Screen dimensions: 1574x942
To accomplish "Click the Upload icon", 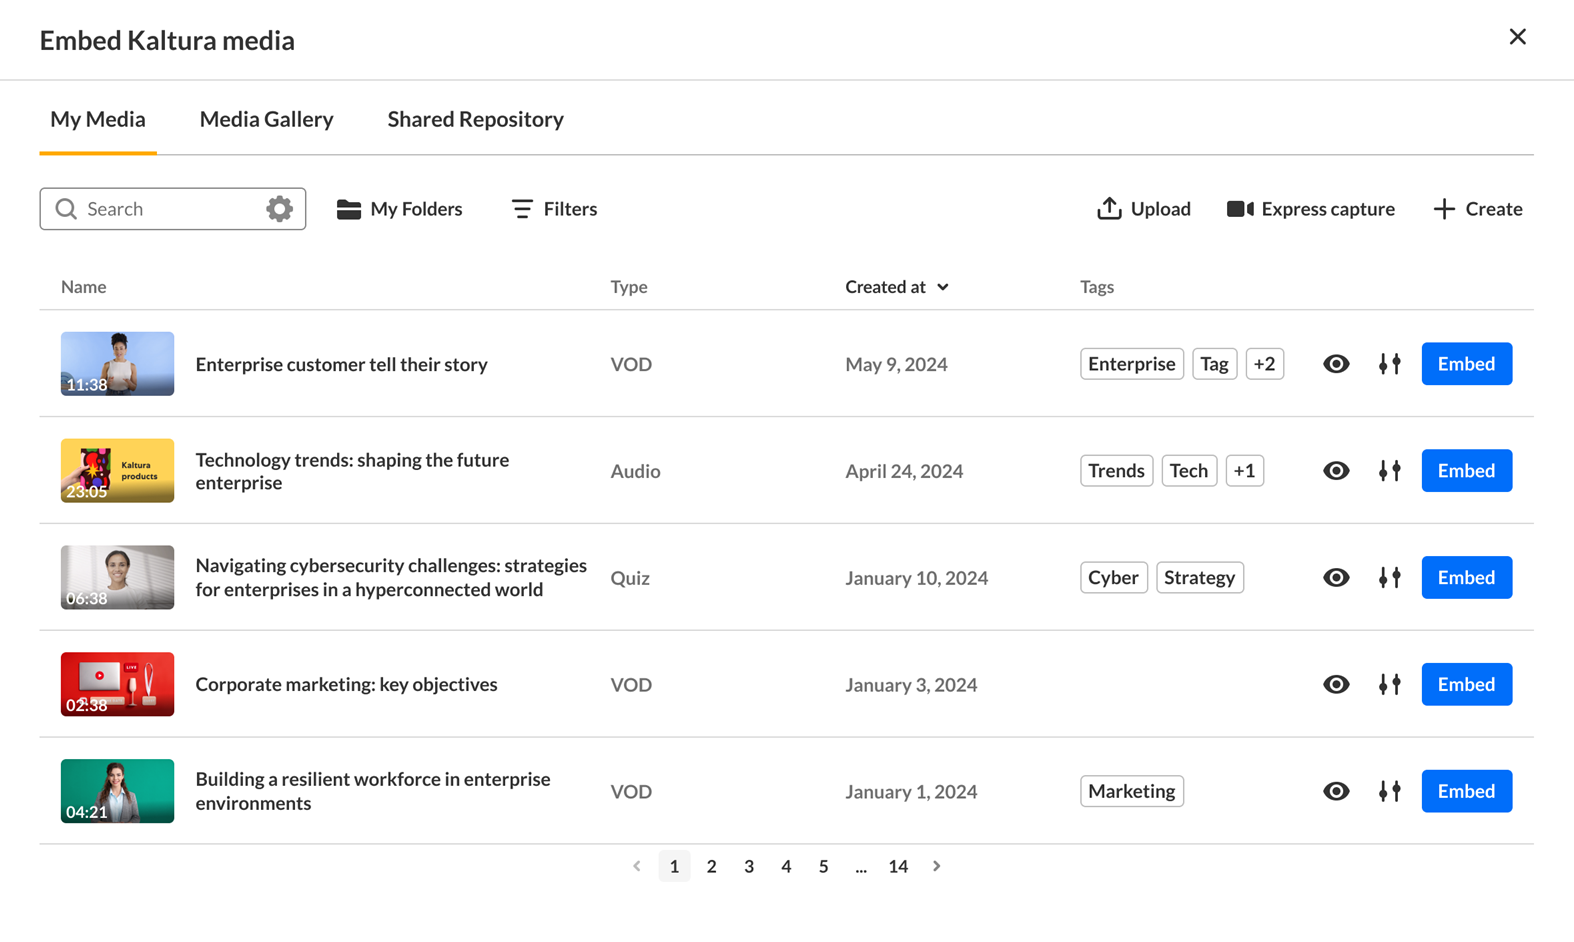I will (1109, 209).
